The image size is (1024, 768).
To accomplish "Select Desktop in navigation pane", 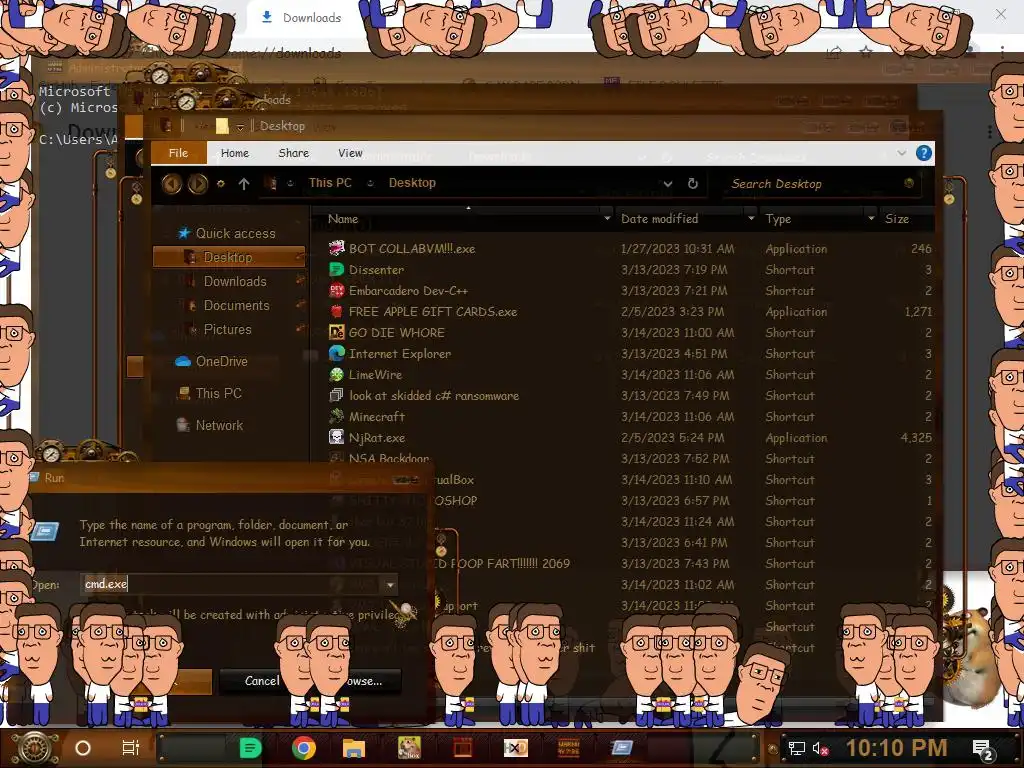I will pos(229,257).
